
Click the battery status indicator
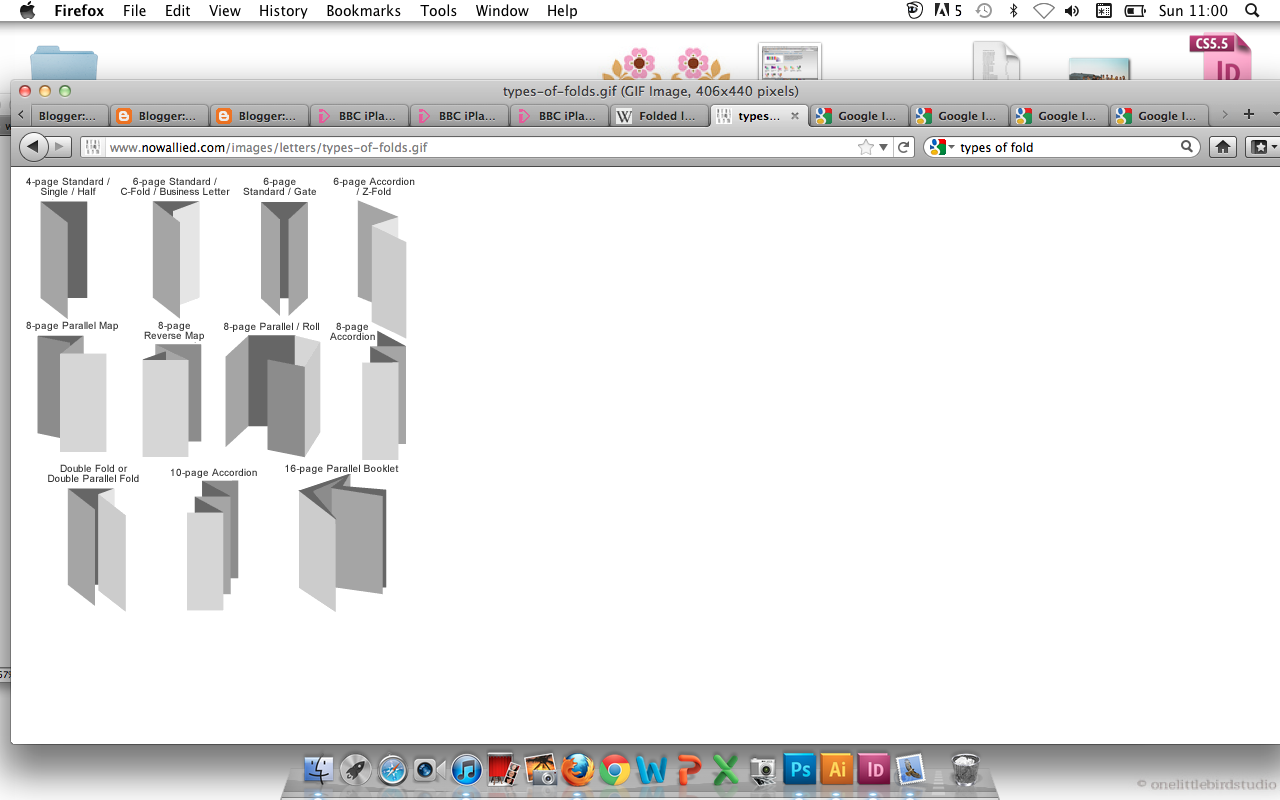1134,11
